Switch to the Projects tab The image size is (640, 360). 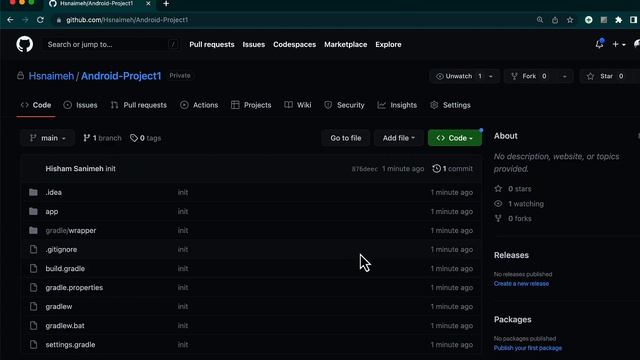[x=251, y=105]
